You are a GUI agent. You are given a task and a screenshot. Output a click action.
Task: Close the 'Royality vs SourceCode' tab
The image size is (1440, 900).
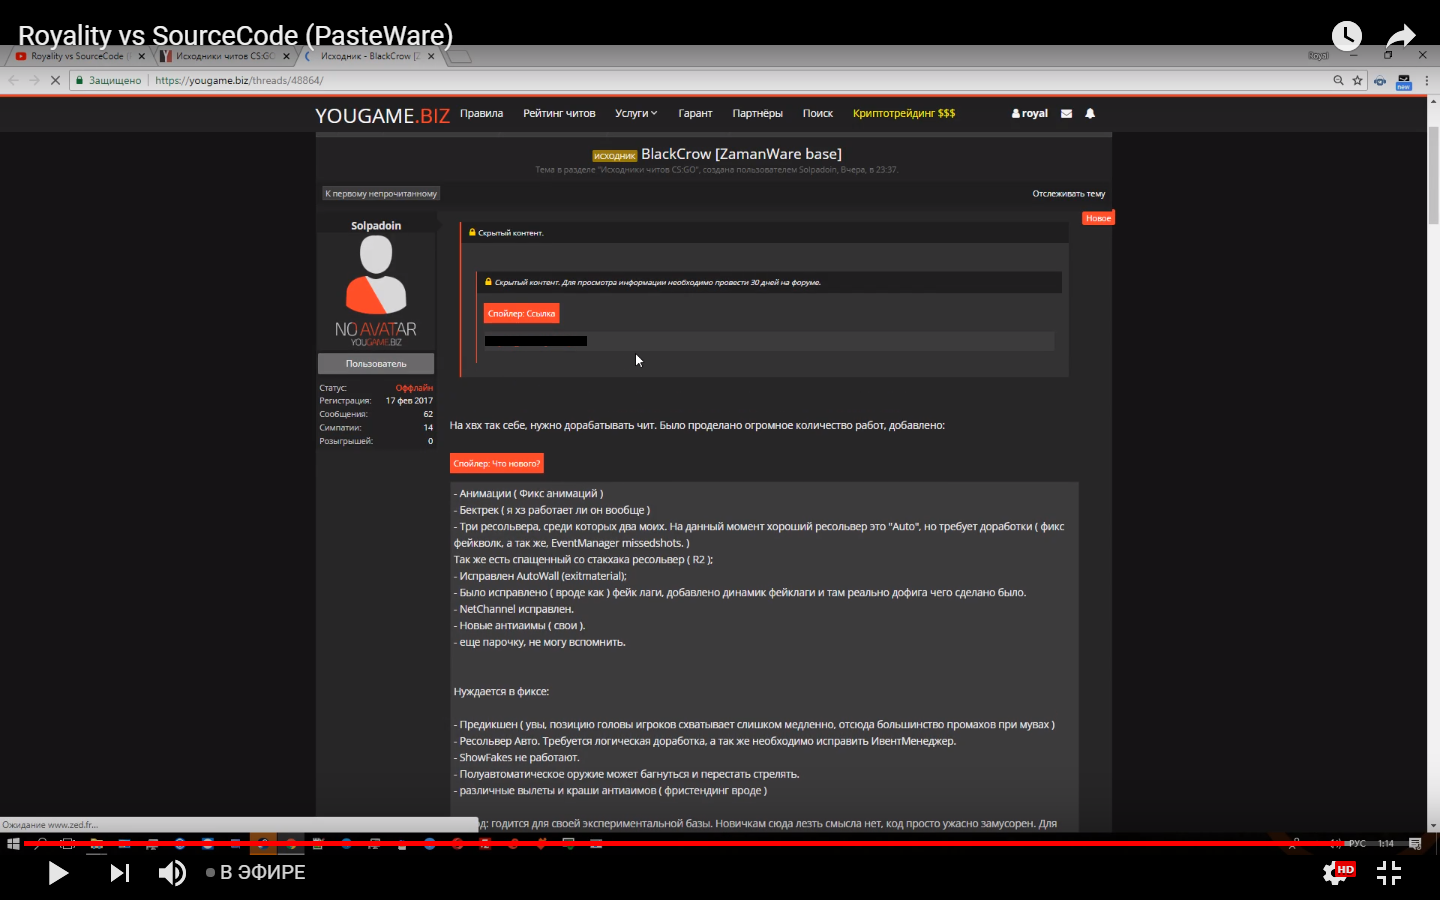pyautogui.click(x=141, y=56)
